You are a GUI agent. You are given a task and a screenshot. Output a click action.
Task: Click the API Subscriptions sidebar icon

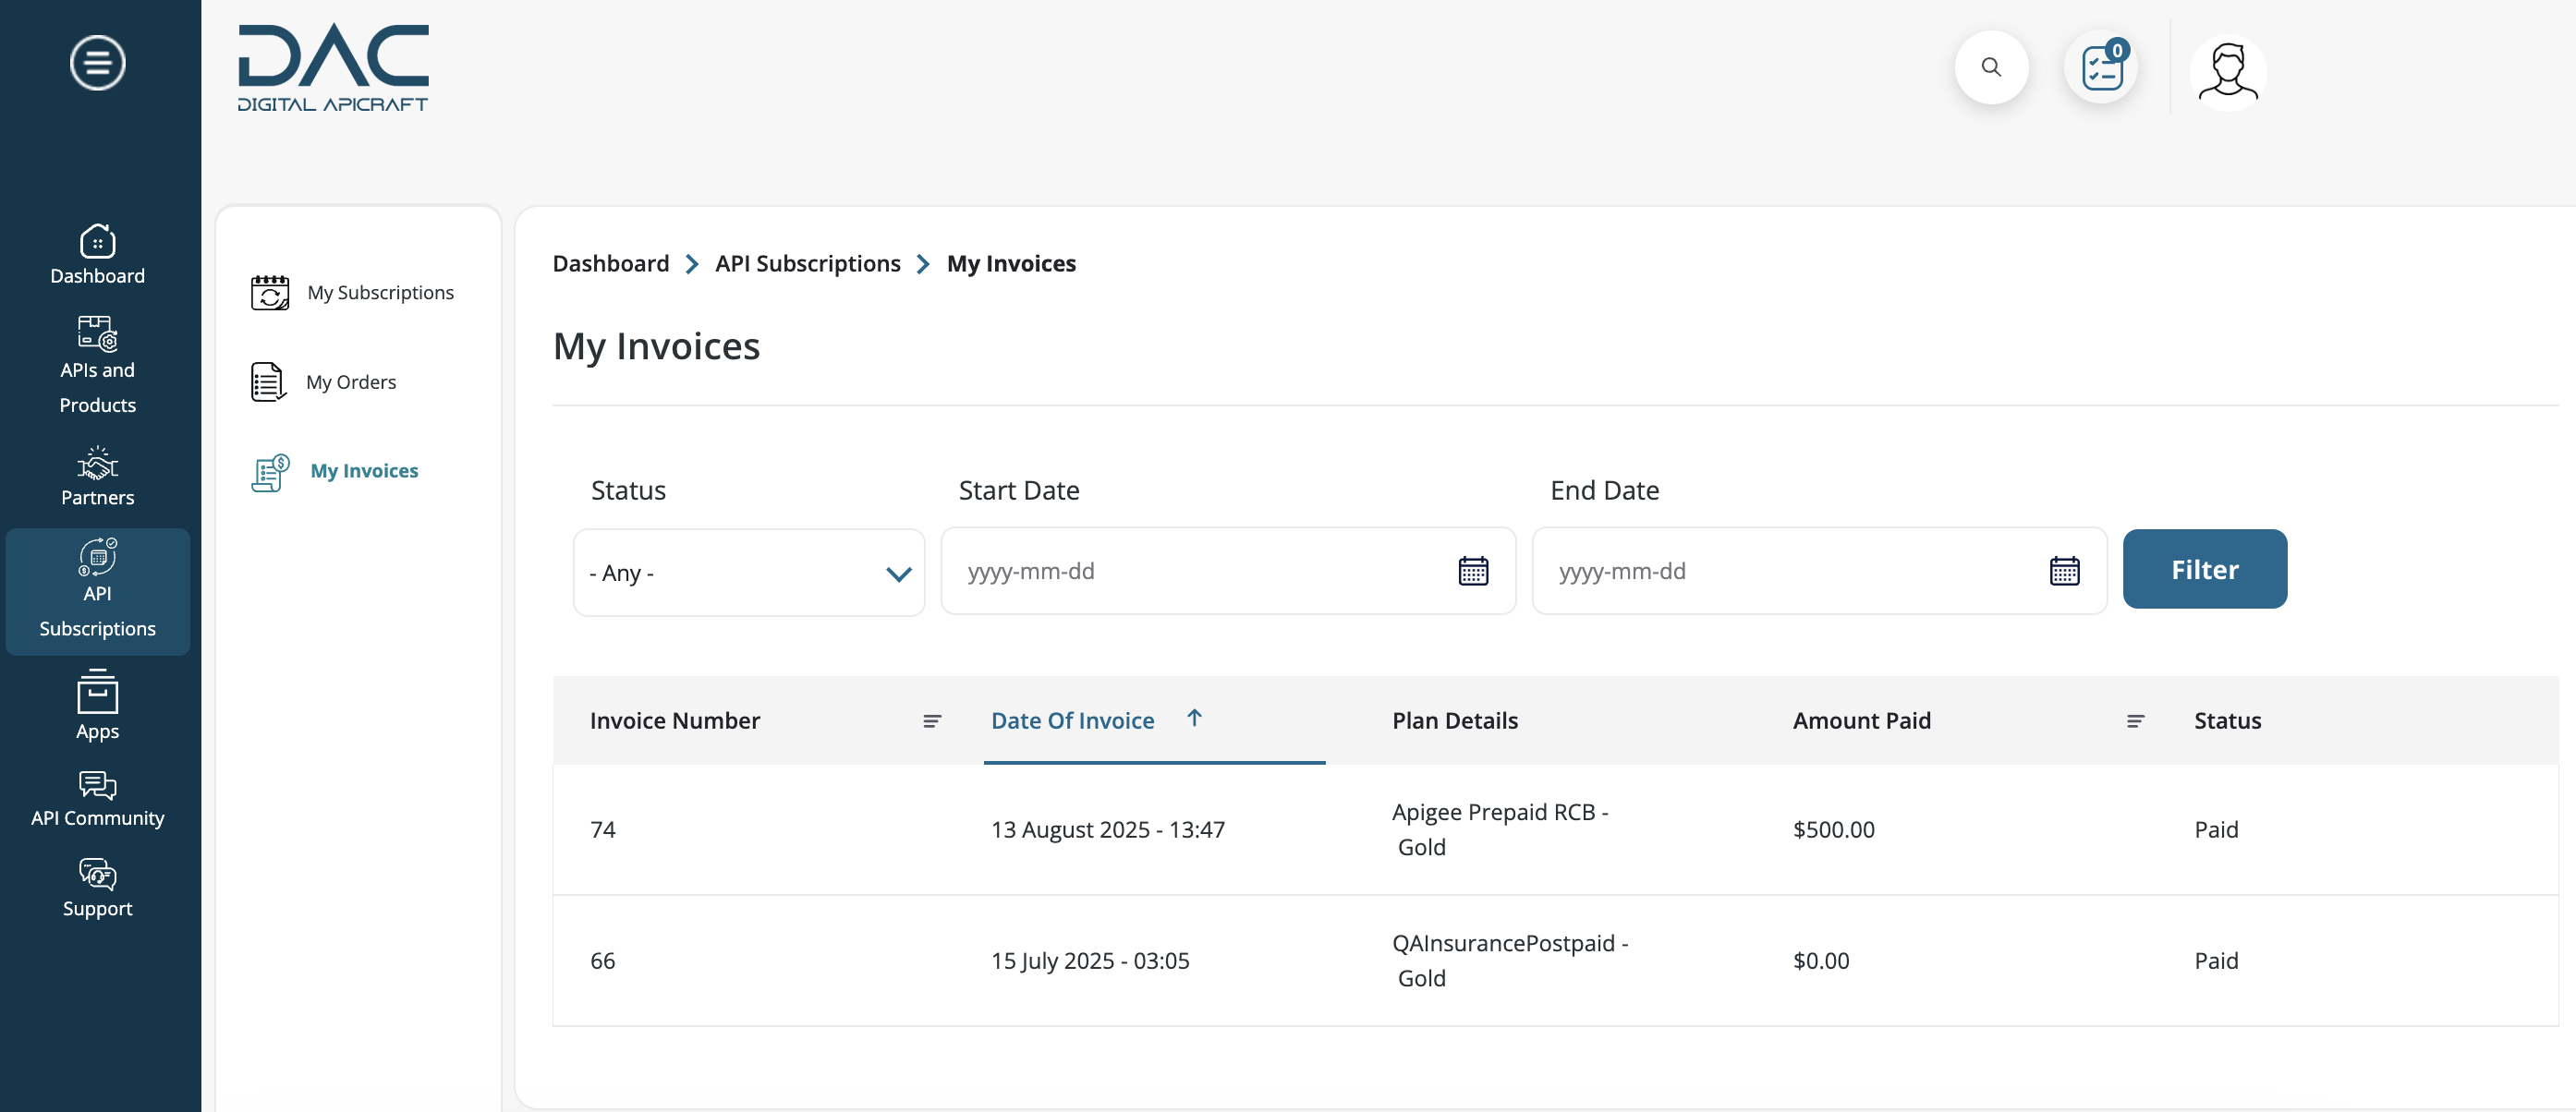click(x=97, y=557)
